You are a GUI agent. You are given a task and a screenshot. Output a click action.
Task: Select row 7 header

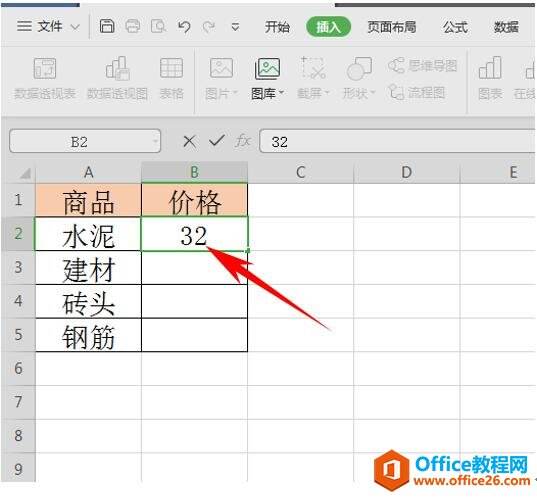click(x=18, y=402)
